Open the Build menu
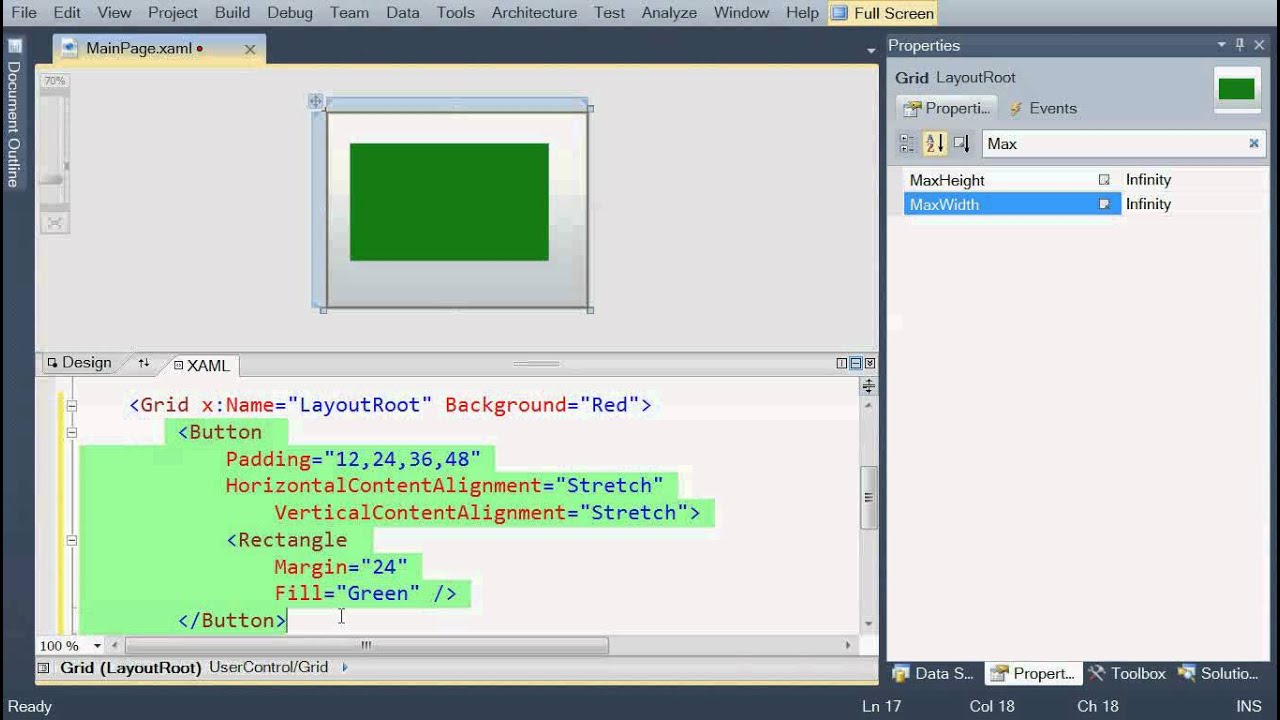1280x720 pixels. click(232, 13)
